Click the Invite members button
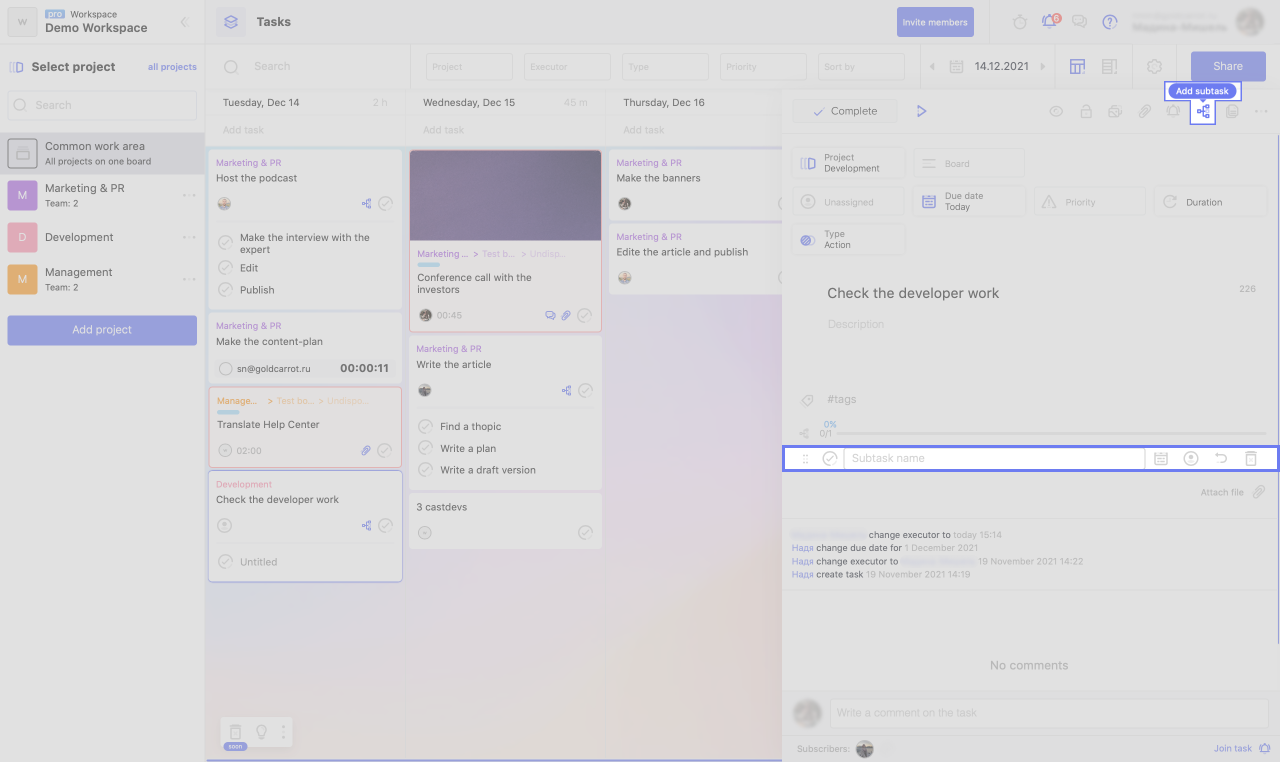The width and height of the screenshot is (1280, 762). [x=935, y=22]
